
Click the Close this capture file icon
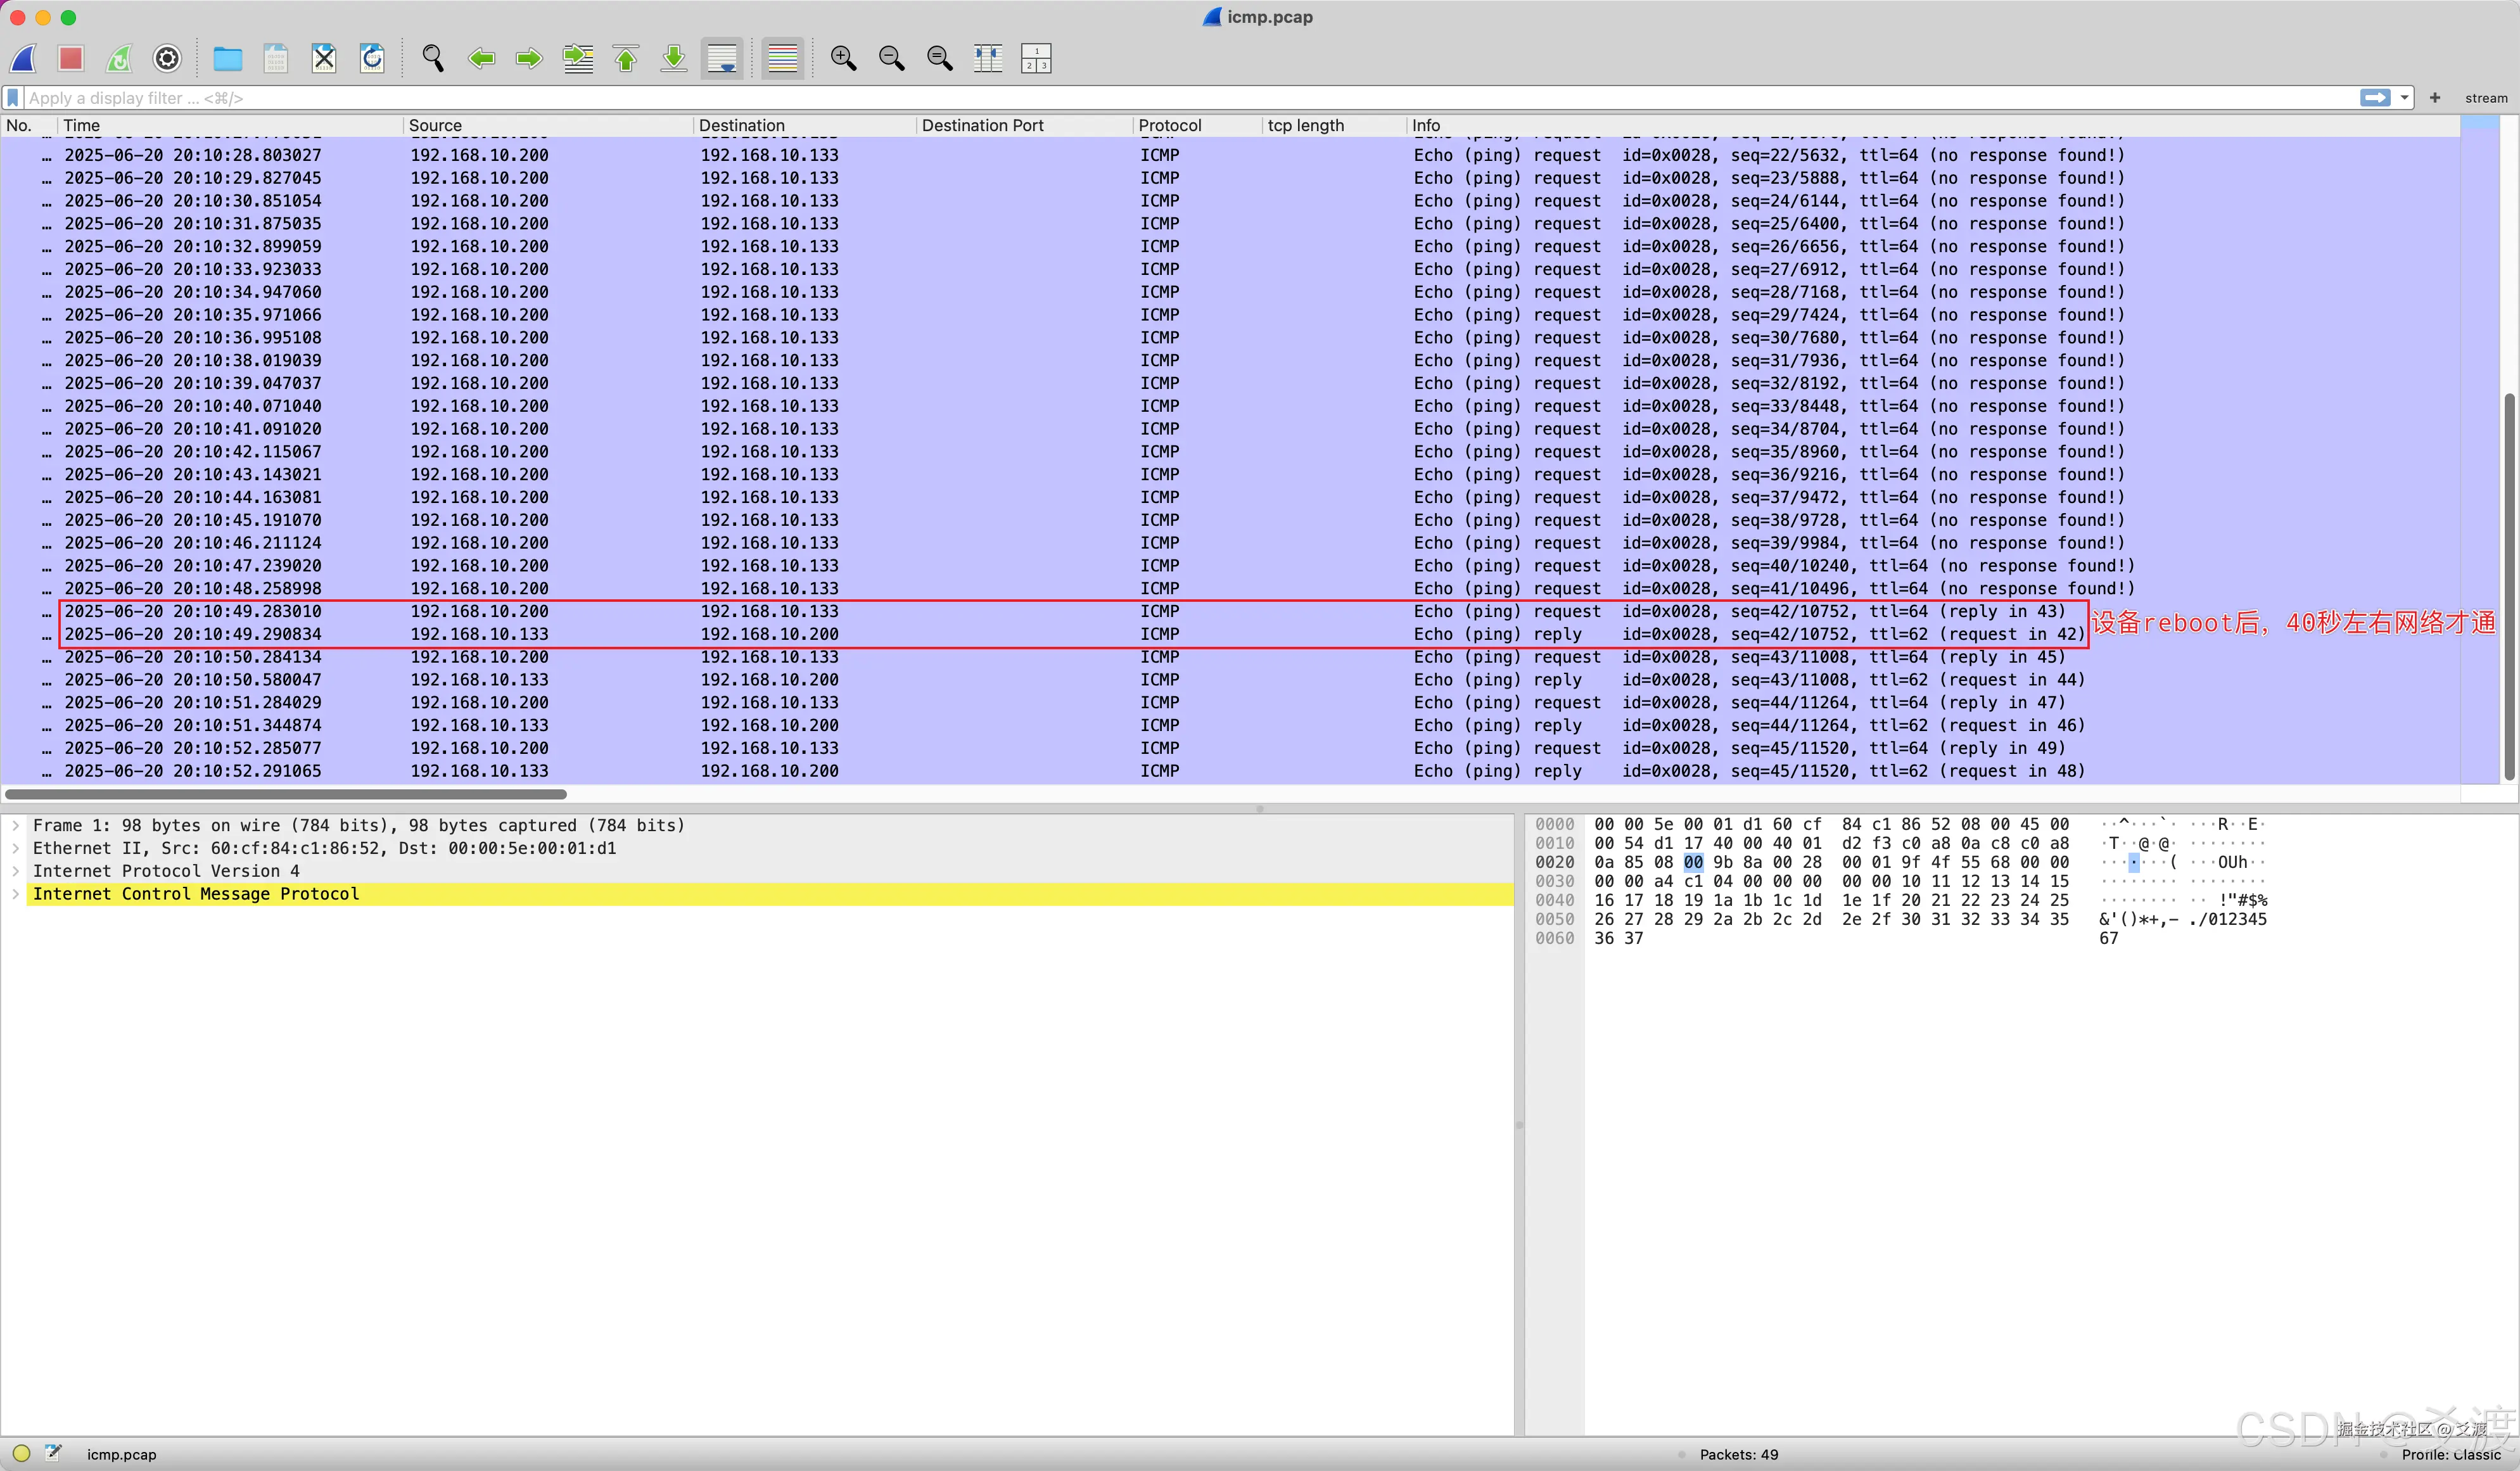tap(324, 59)
